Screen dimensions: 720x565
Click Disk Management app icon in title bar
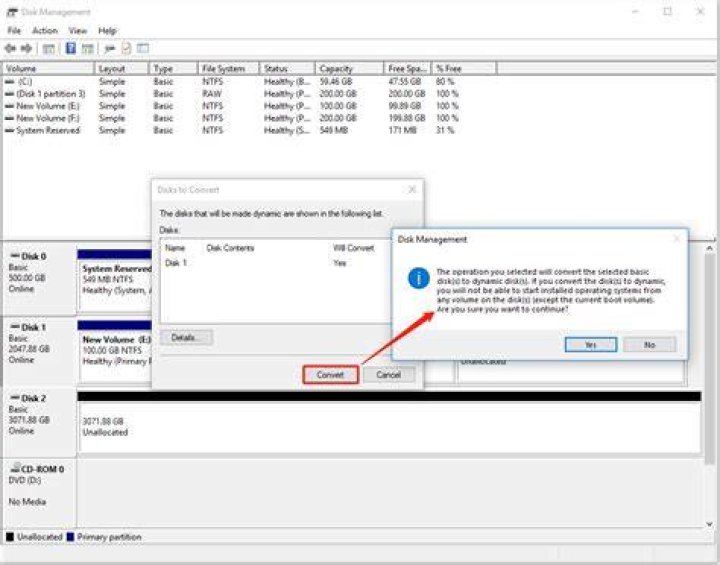click(12, 12)
